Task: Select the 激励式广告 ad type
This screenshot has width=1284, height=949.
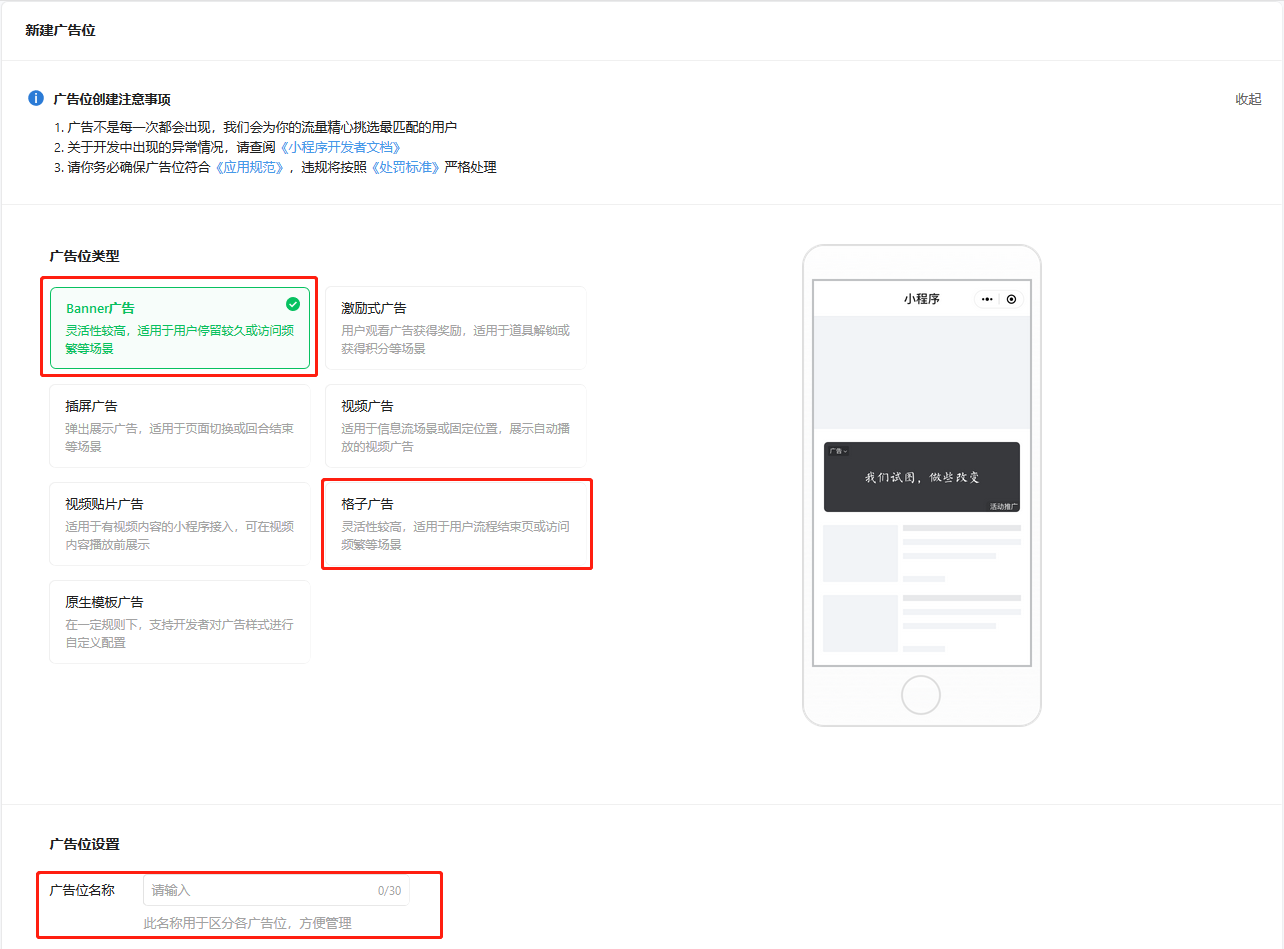Action: (455, 328)
